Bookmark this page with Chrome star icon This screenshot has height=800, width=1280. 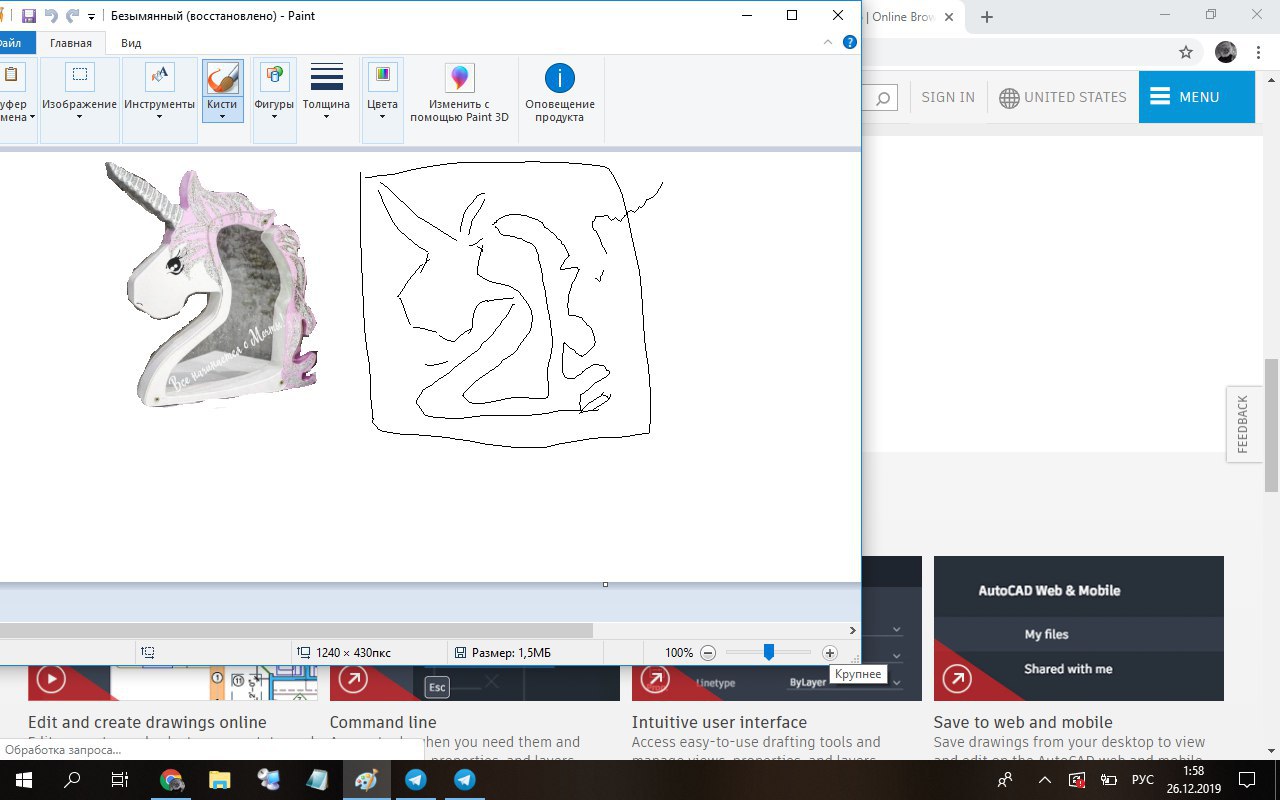(1186, 52)
